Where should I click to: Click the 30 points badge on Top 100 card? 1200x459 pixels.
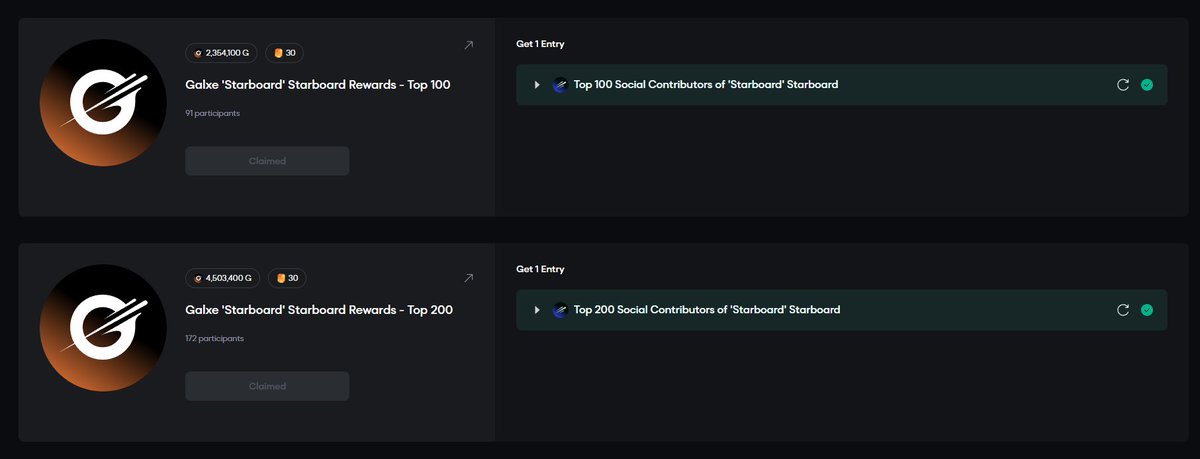pos(285,53)
